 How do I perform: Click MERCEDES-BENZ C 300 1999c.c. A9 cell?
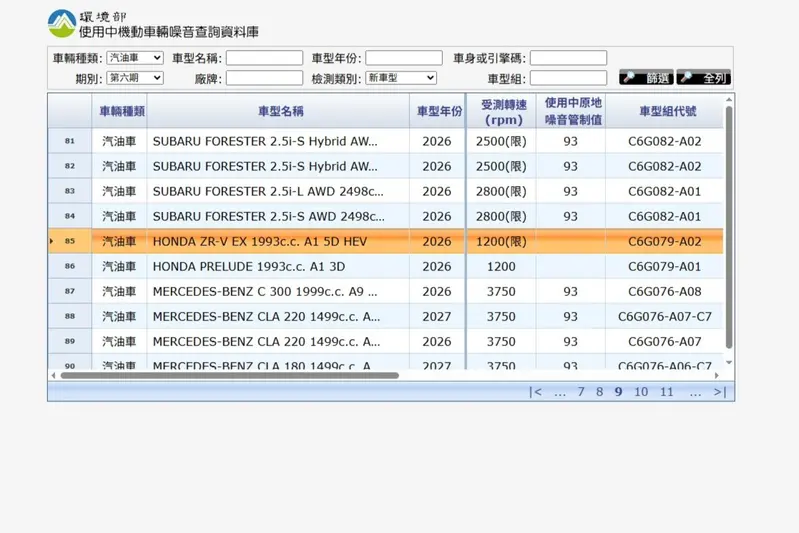[278, 291]
